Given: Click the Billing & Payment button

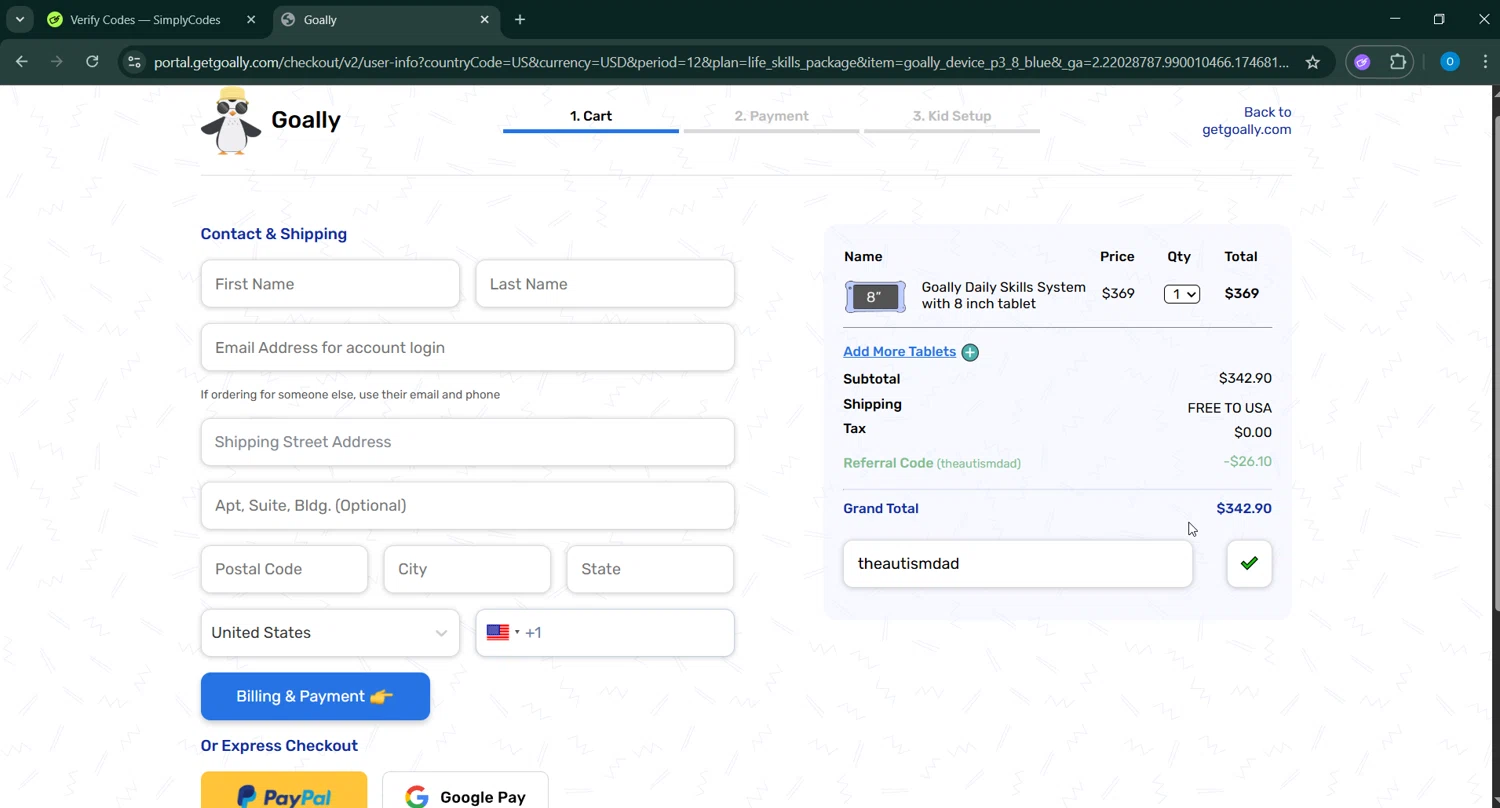Looking at the screenshot, I should point(315,697).
